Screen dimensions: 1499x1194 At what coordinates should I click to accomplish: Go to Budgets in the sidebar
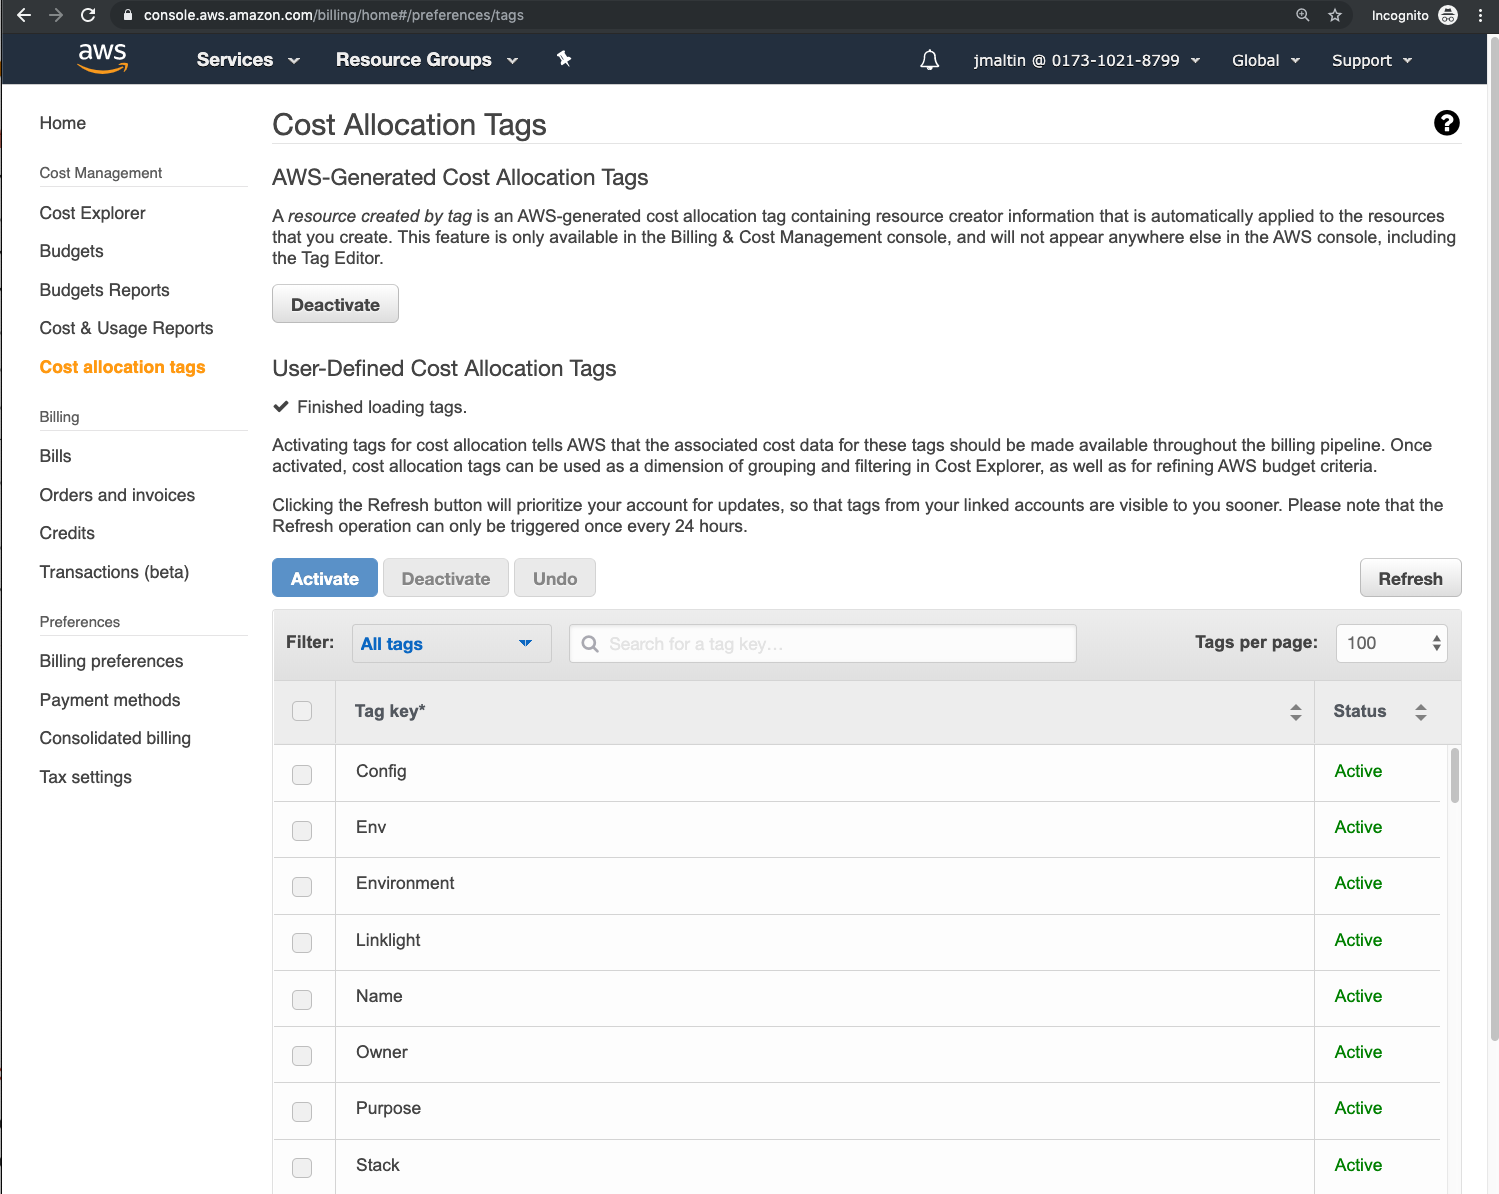(72, 251)
